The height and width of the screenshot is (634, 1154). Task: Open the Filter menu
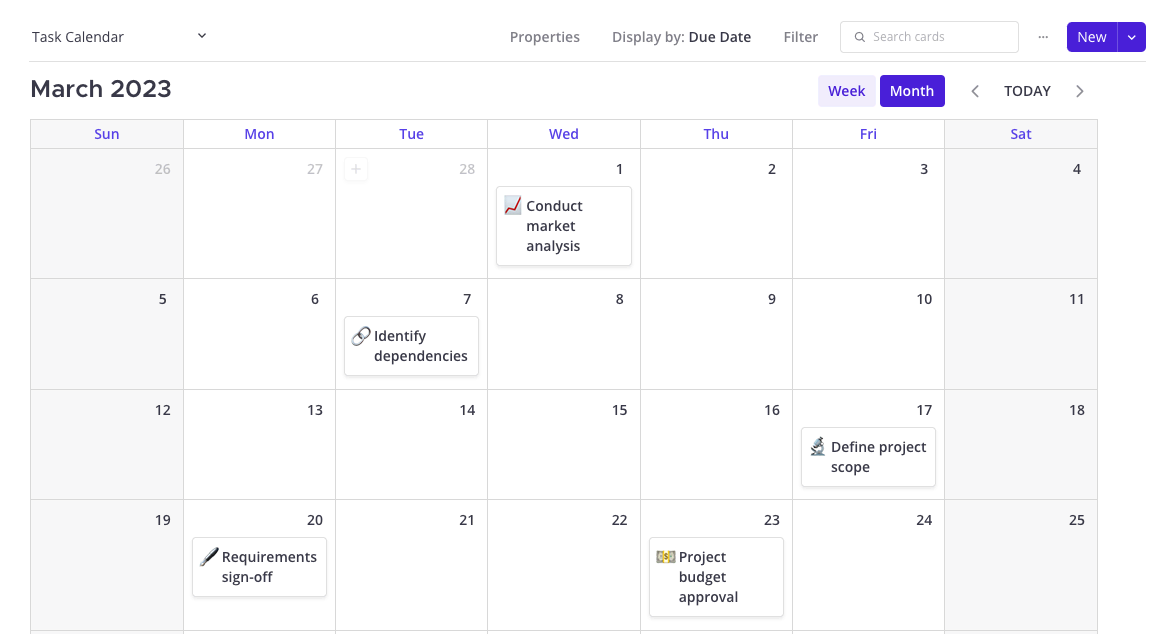coord(801,37)
